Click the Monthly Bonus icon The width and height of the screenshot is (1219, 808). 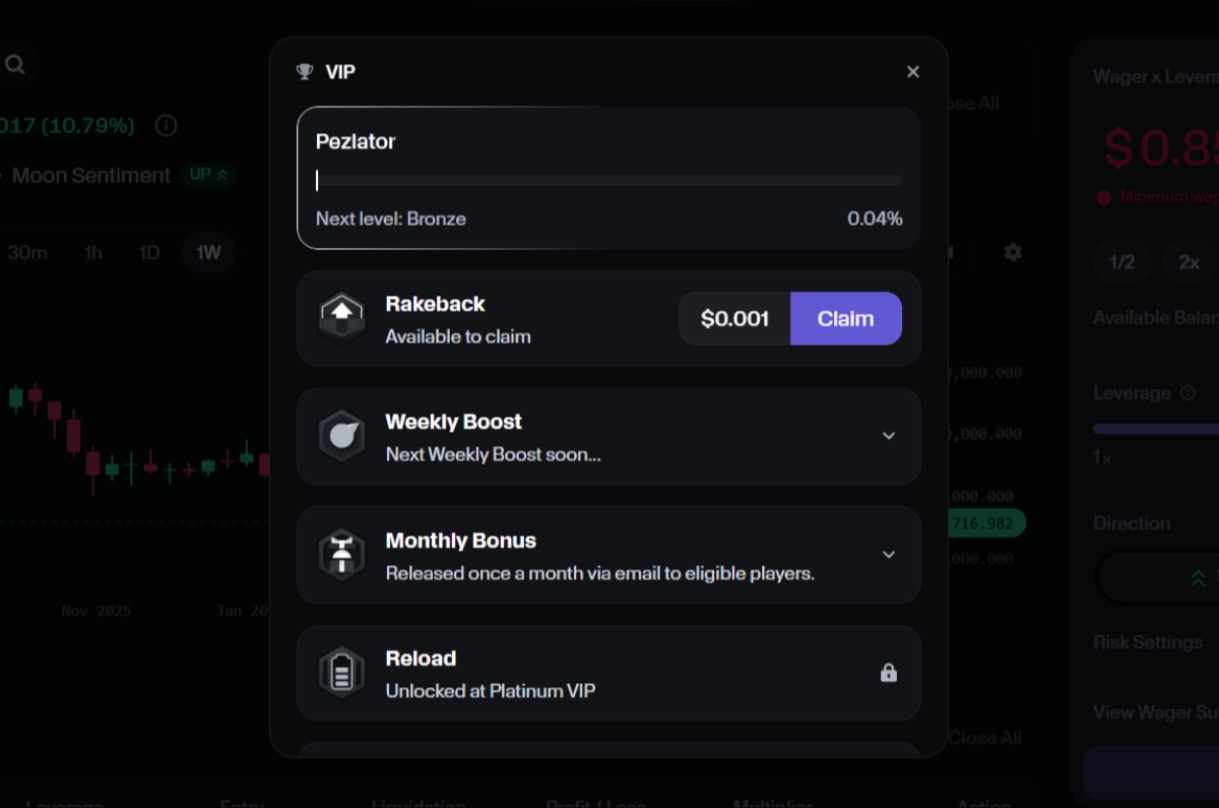pos(341,555)
